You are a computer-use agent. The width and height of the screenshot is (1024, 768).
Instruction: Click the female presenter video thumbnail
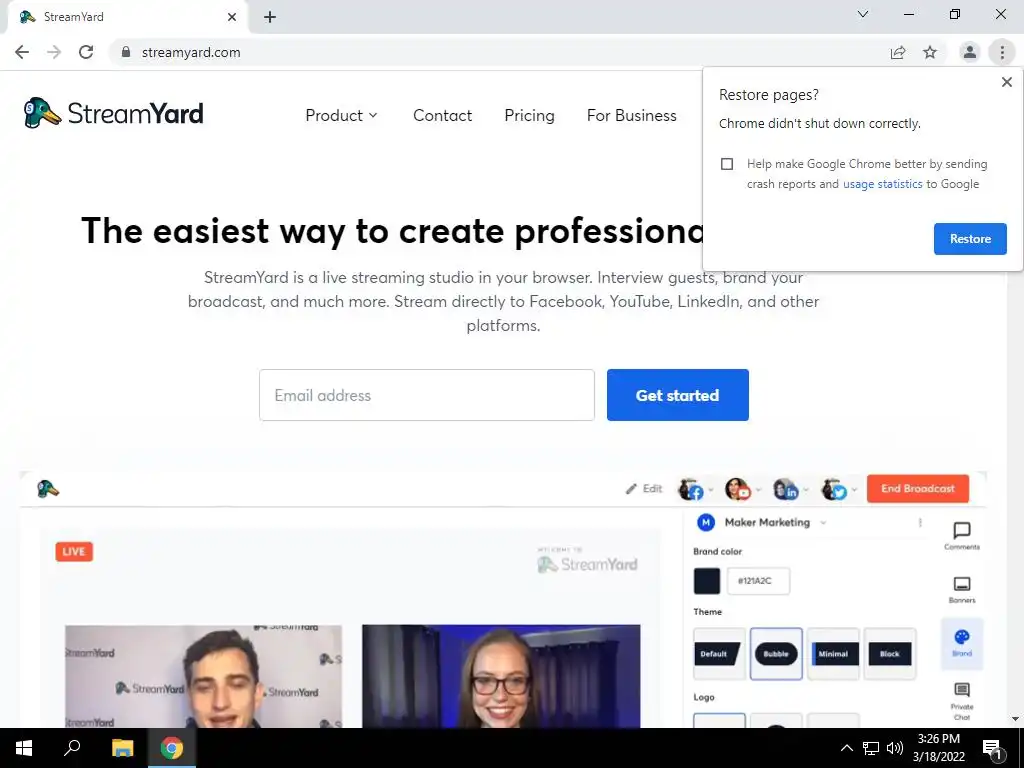click(501, 676)
